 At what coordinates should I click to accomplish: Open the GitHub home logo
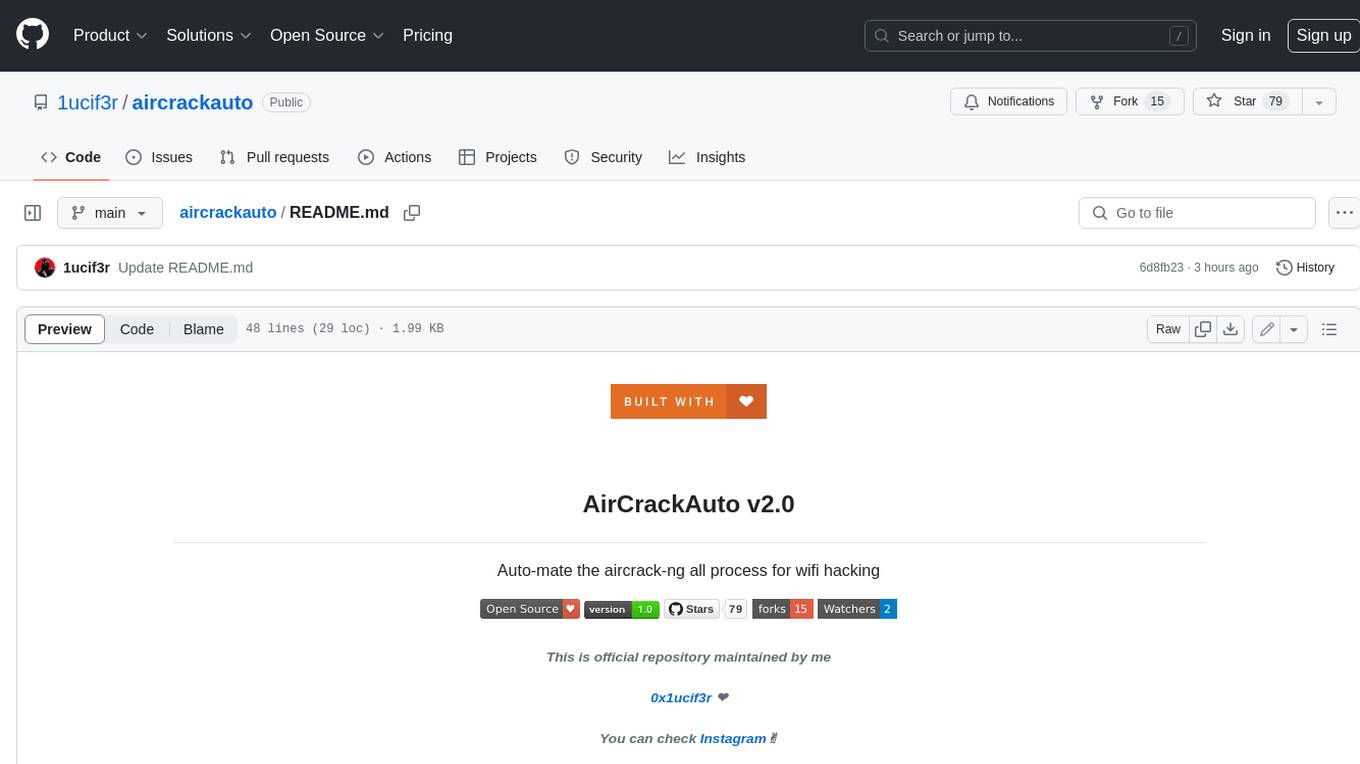tap(32, 35)
